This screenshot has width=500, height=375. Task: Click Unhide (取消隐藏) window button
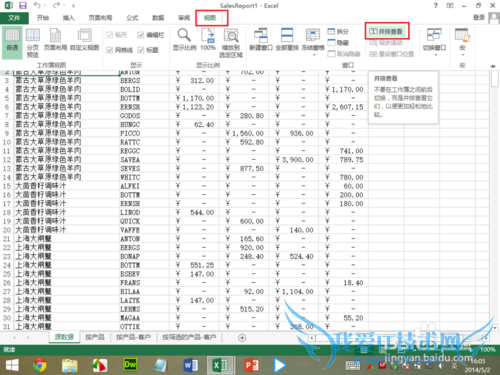click(x=344, y=54)
